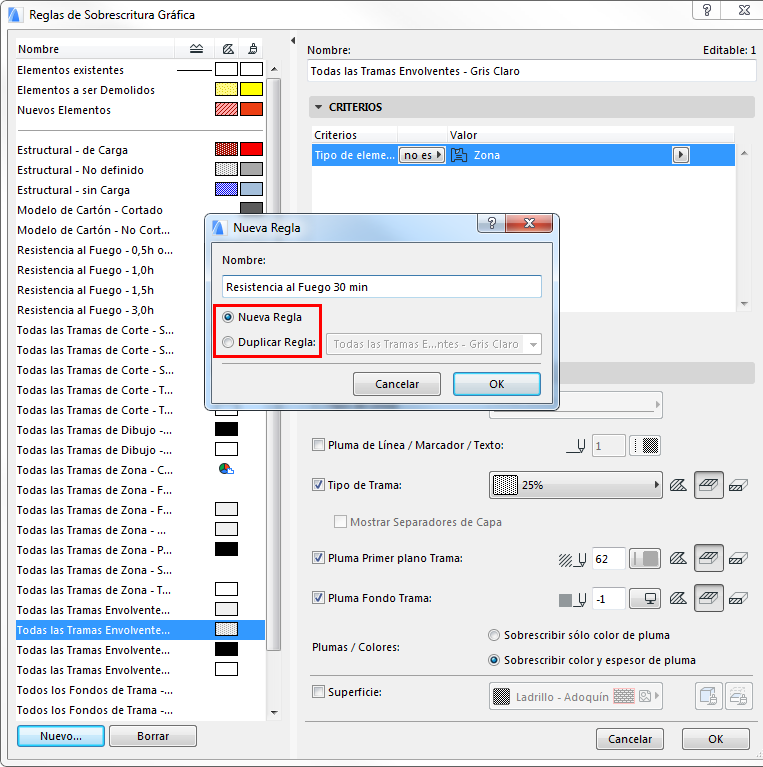Click the Borrar button
Viewport: 763px width, 767px height.
coord(153,736)
